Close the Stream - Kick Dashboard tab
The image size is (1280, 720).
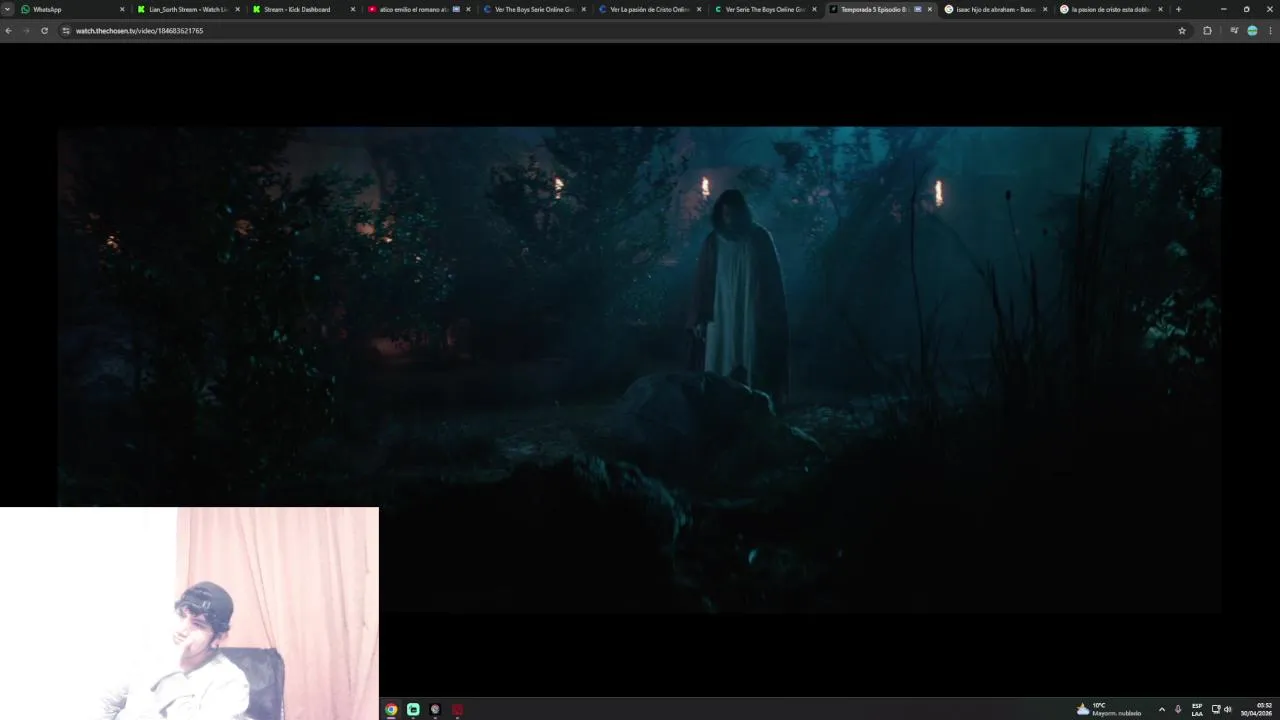click(353, 9)
